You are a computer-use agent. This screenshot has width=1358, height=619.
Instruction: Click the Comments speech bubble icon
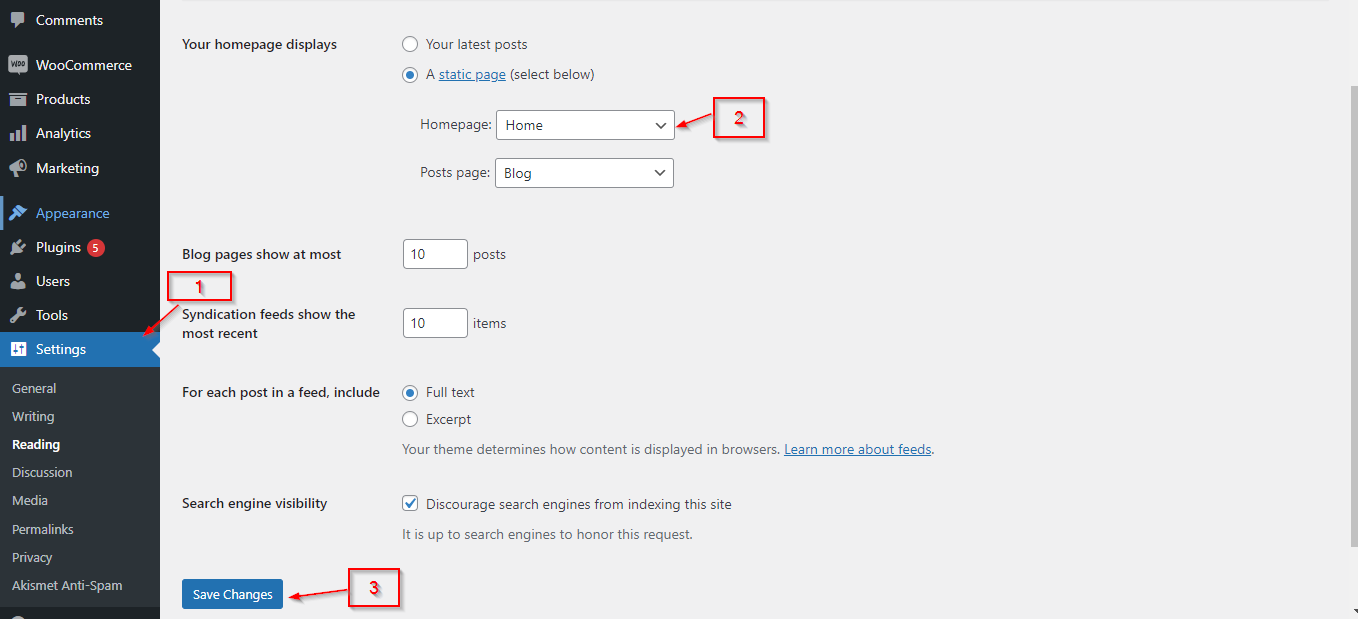18,20
